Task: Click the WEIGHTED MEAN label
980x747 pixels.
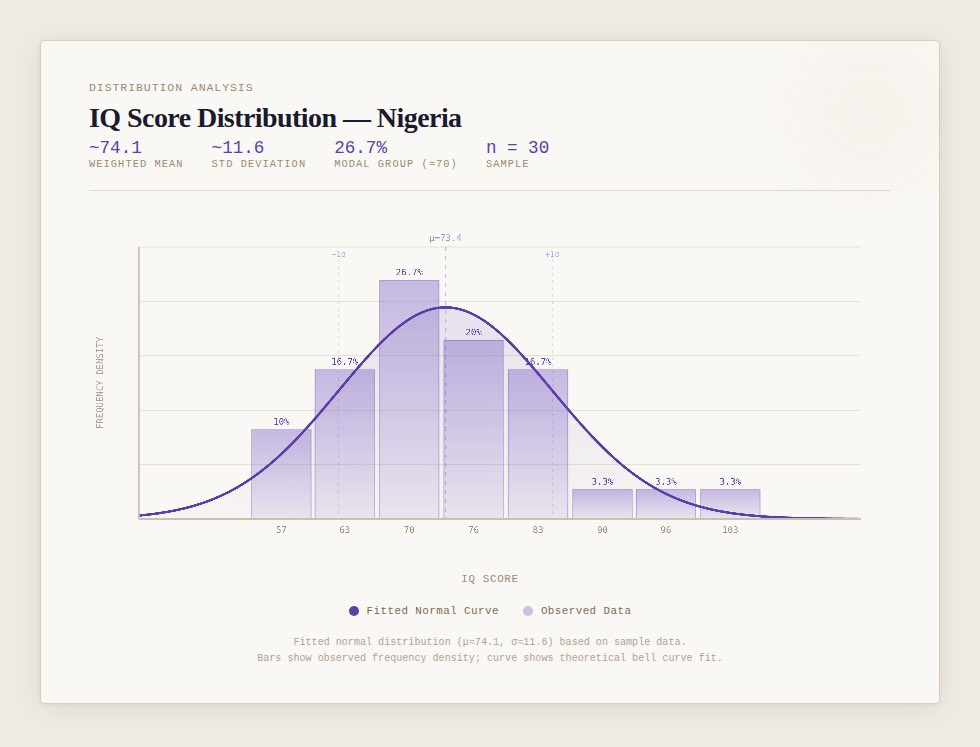Action: coord(136,164)
